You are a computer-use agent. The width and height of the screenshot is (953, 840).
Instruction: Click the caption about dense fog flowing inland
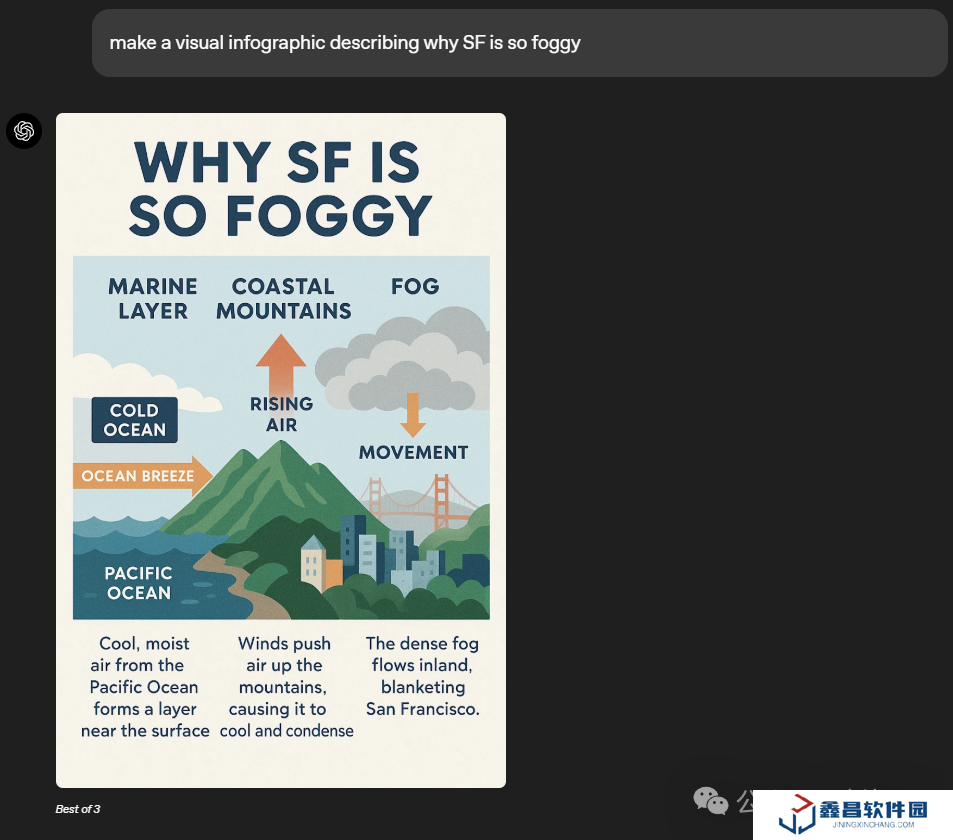(422, 676)
